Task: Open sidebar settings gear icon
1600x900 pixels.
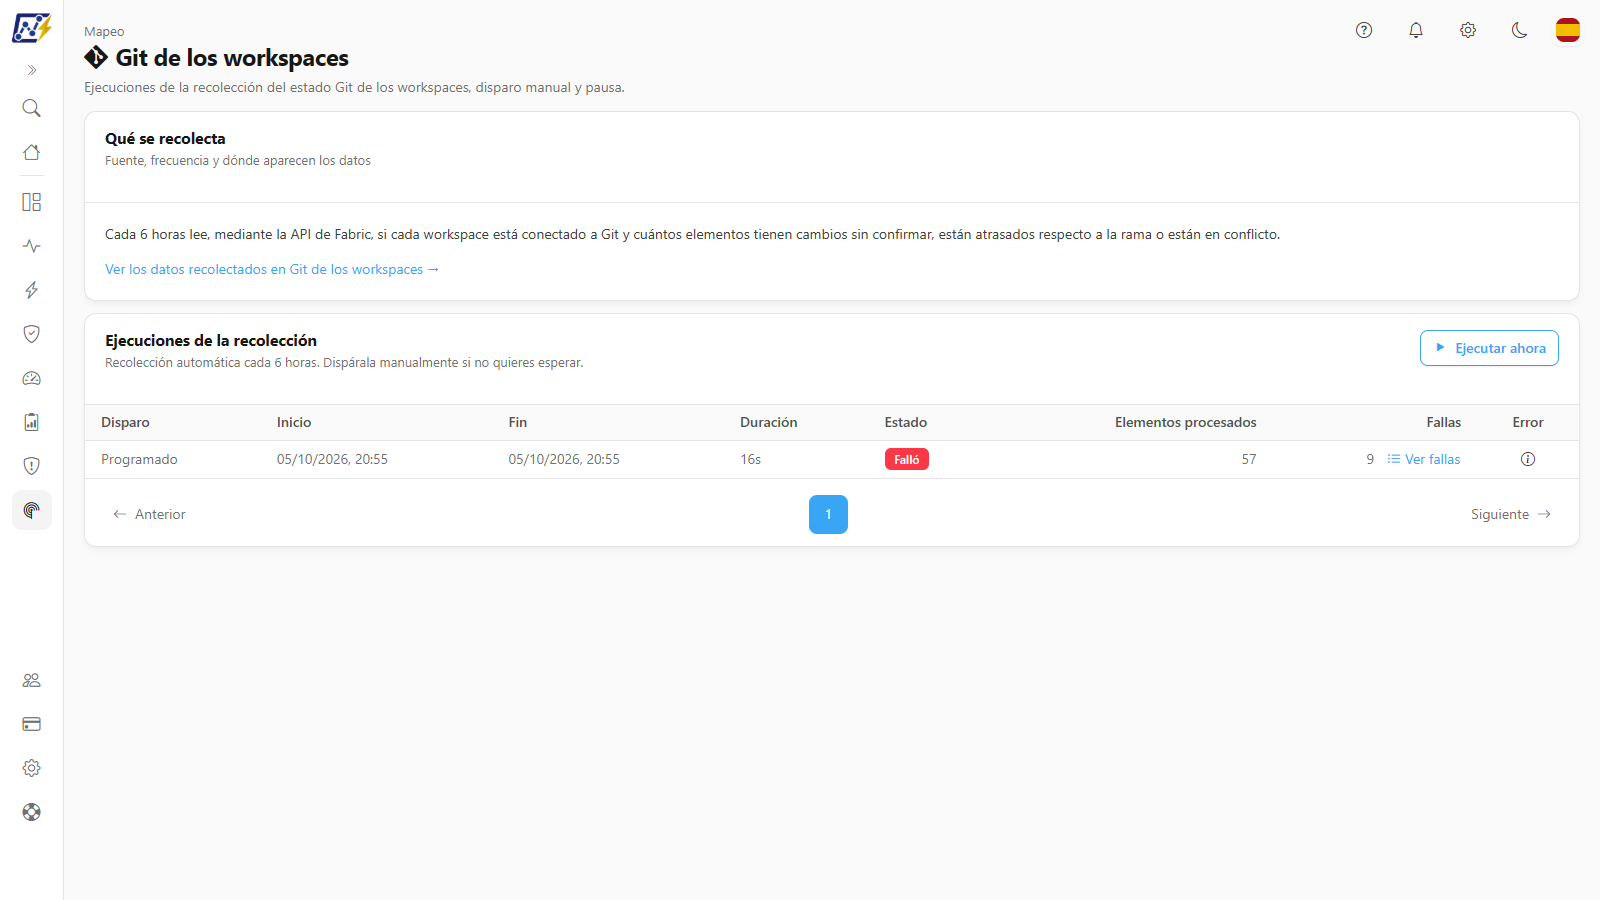Action: [x=32, y=768]
